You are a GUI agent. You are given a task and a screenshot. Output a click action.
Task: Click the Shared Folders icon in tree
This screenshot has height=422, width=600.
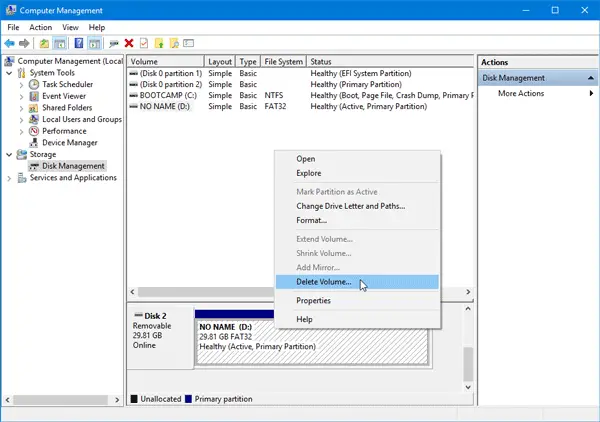[34, 108]
